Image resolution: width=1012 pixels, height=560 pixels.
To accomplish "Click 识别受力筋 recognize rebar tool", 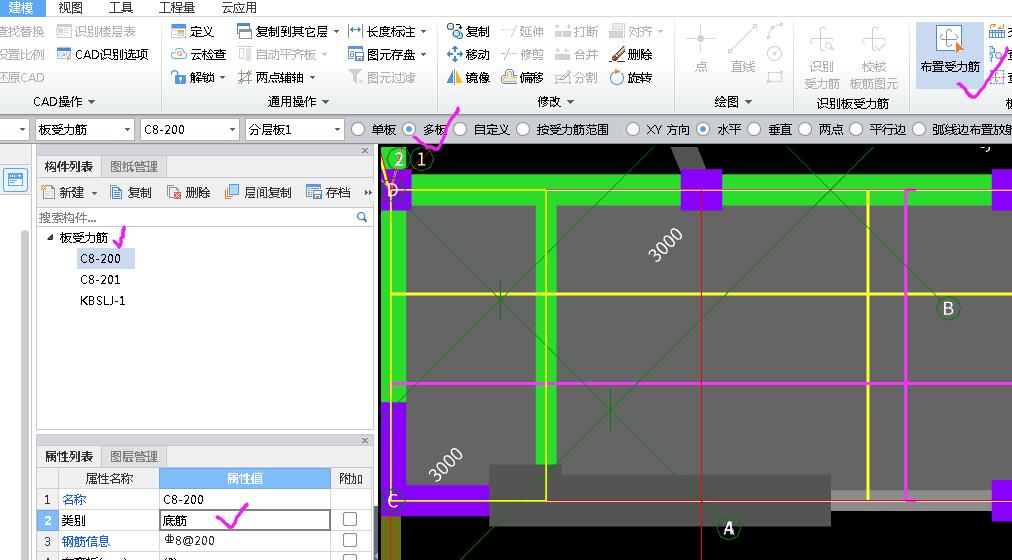I will point(821,58).
